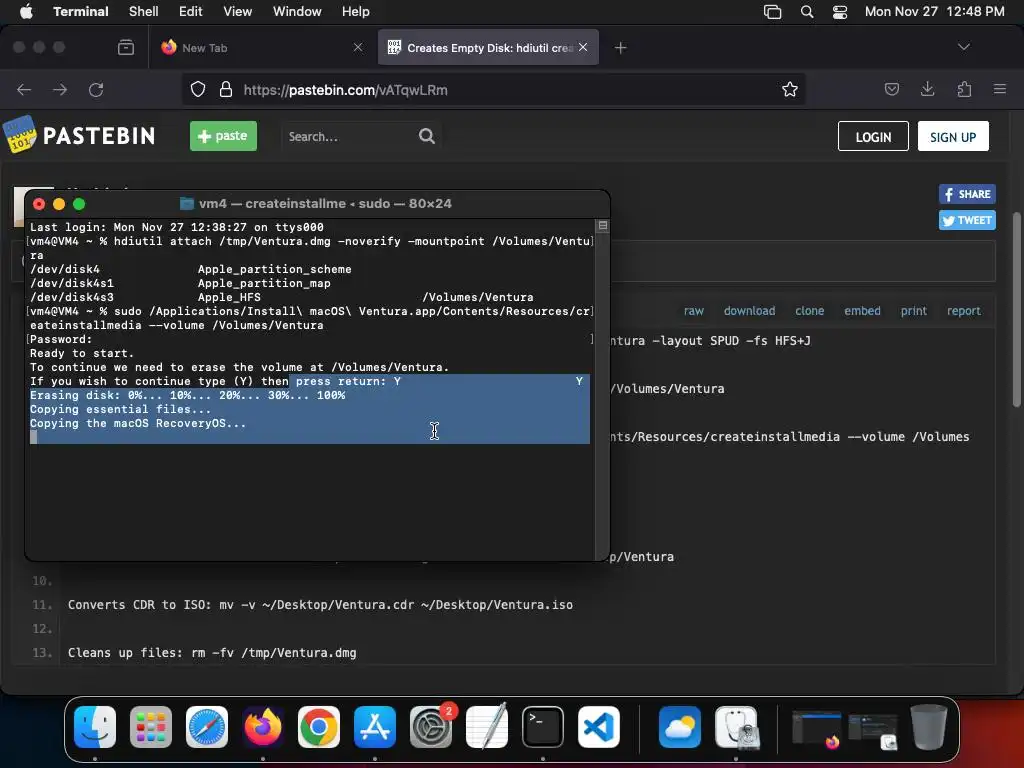
Task: Expand the list all tabs chevron
Action: (x=964, y=47)
